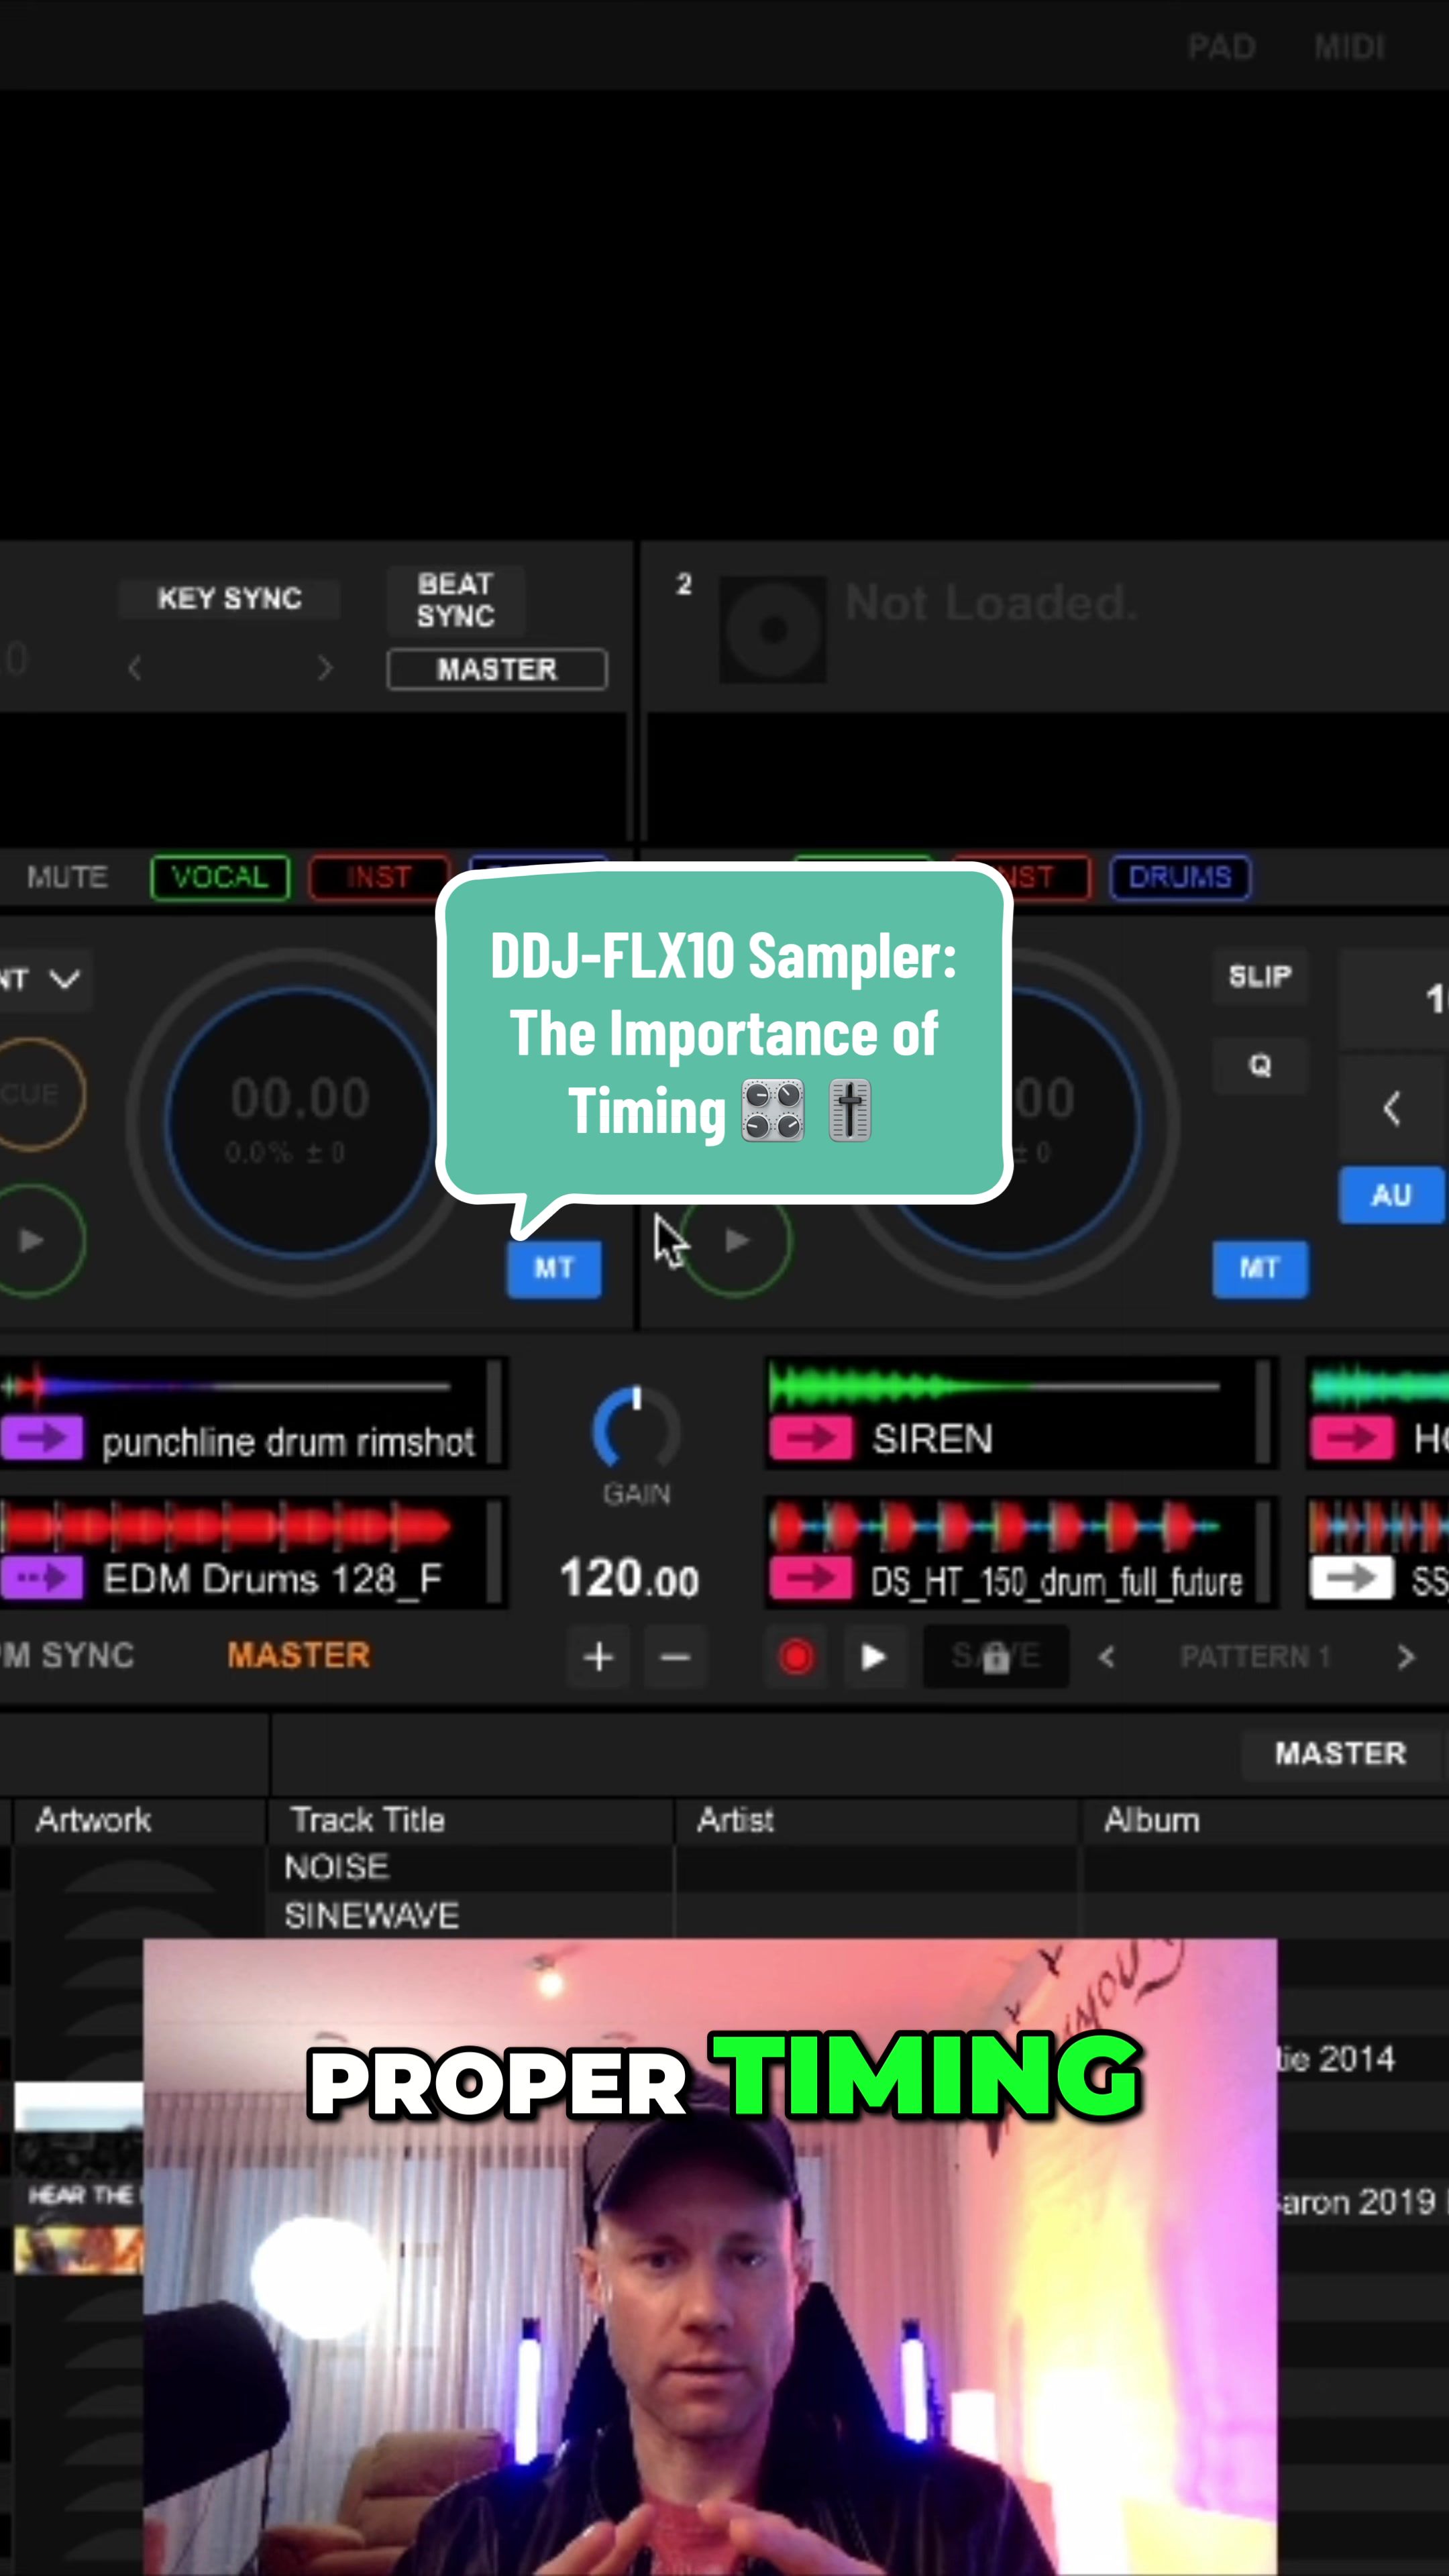Play deck 2 with the round play button
The height and width of the screenshot is (2576, 1449).
[x=737, y=1240]
